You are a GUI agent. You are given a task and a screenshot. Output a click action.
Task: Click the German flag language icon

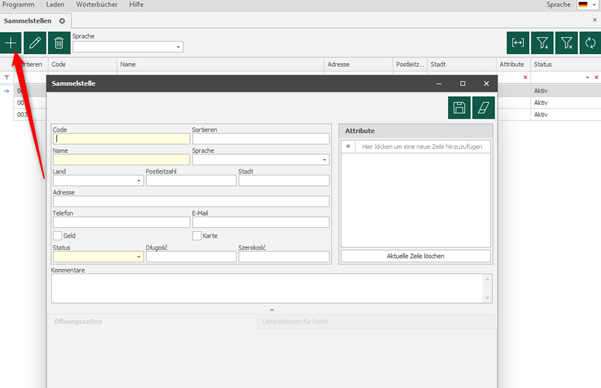583,5
